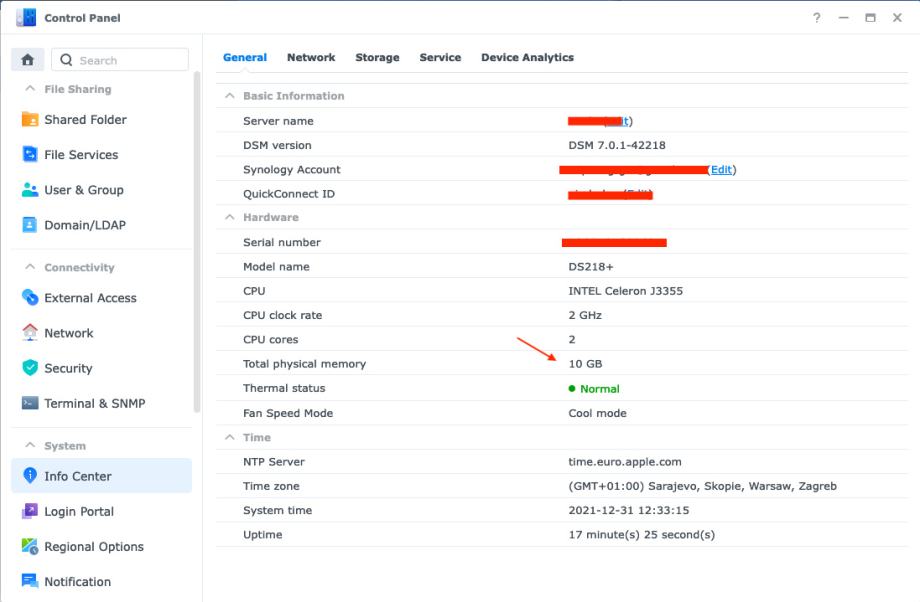Open External Access icon
The width and height of the screenshot is (920, 602).
[x=29, y=297]
